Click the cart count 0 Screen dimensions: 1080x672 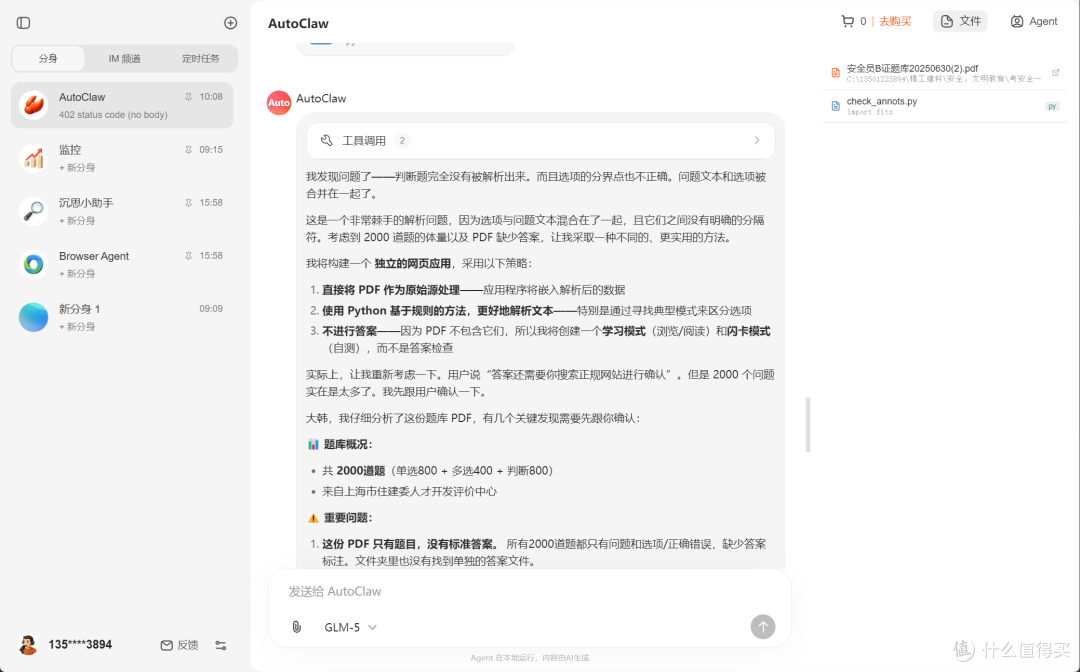coord(863,21)
